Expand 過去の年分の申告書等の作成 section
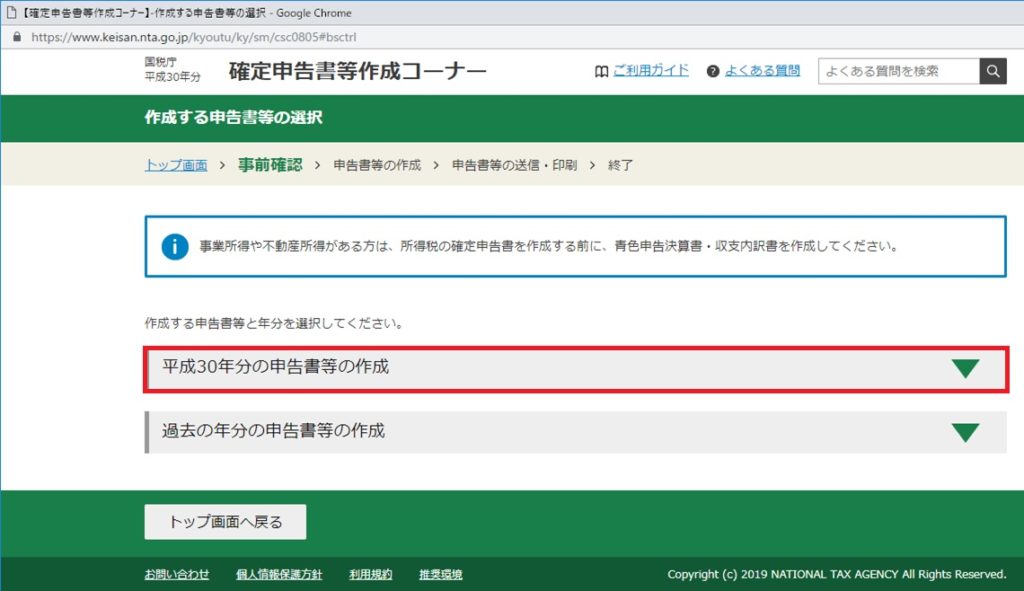Image resolution: width=1024 pixels, height=591 pixels. click(575, 432)
